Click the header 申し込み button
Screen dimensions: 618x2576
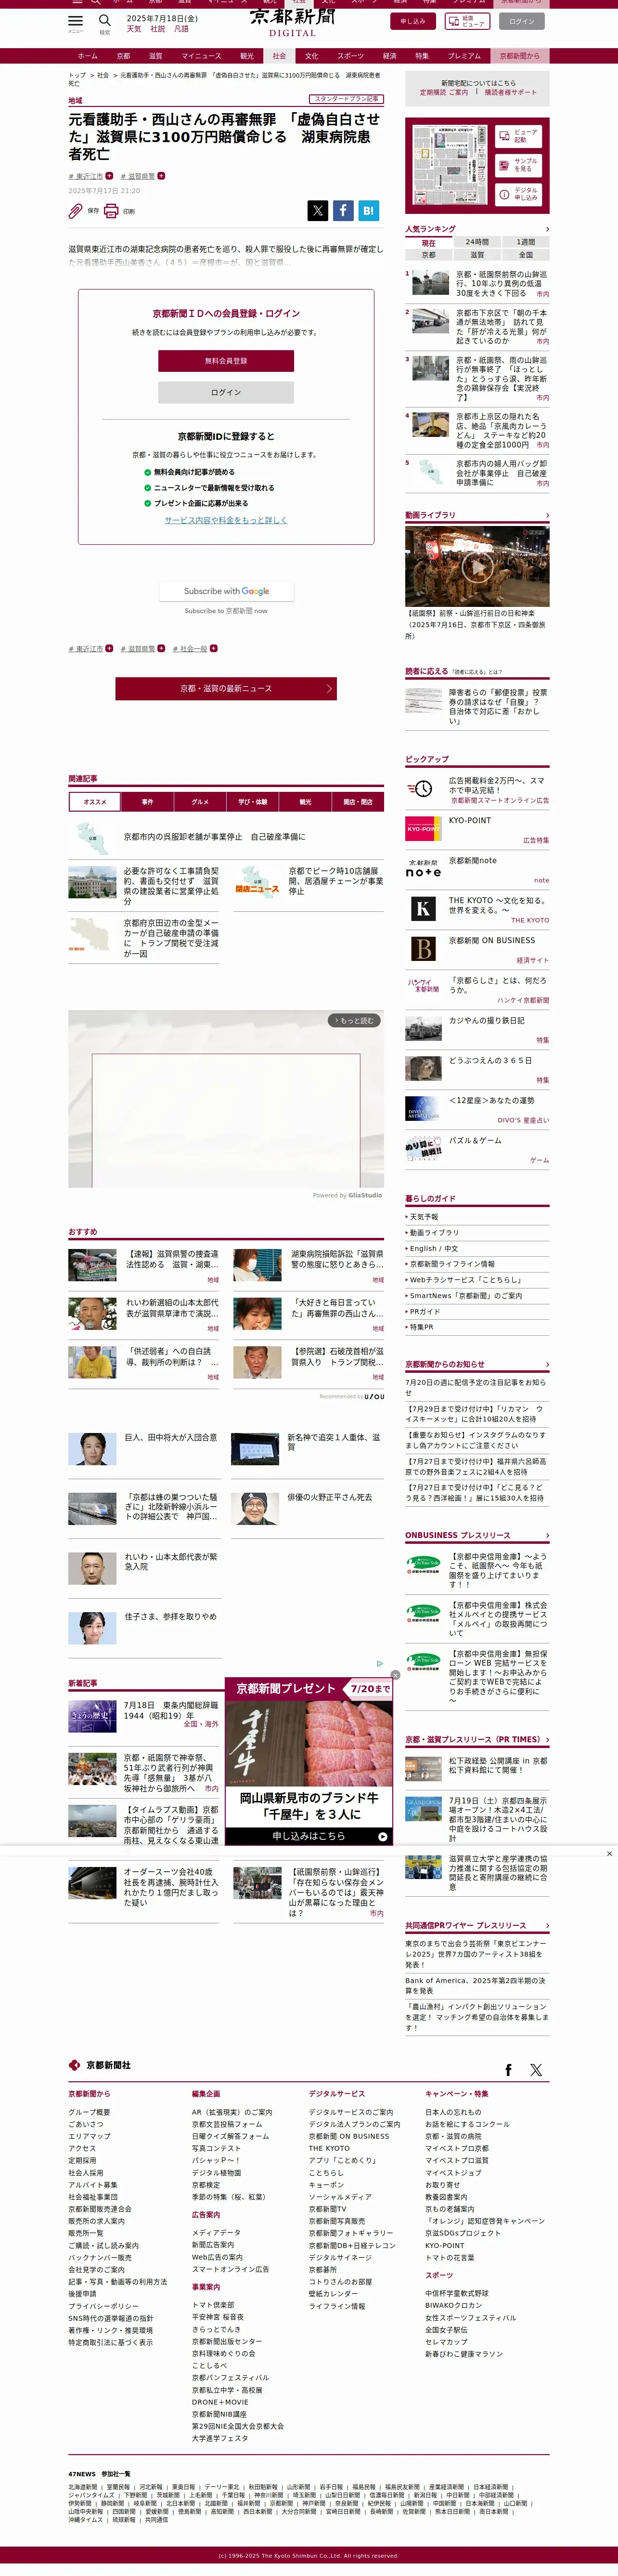pyautogui.click(x=413, y=21)
